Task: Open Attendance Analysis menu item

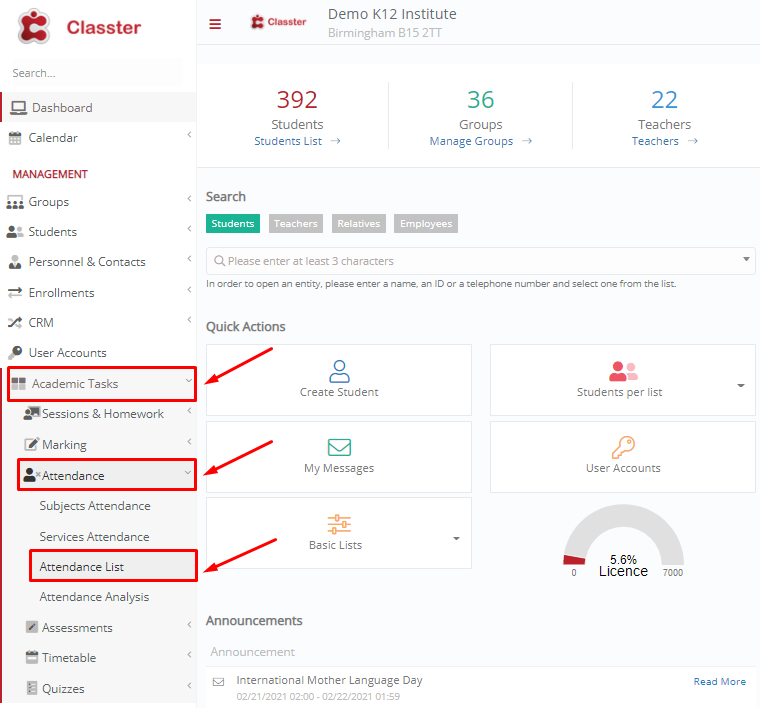Action: point(94,597)
